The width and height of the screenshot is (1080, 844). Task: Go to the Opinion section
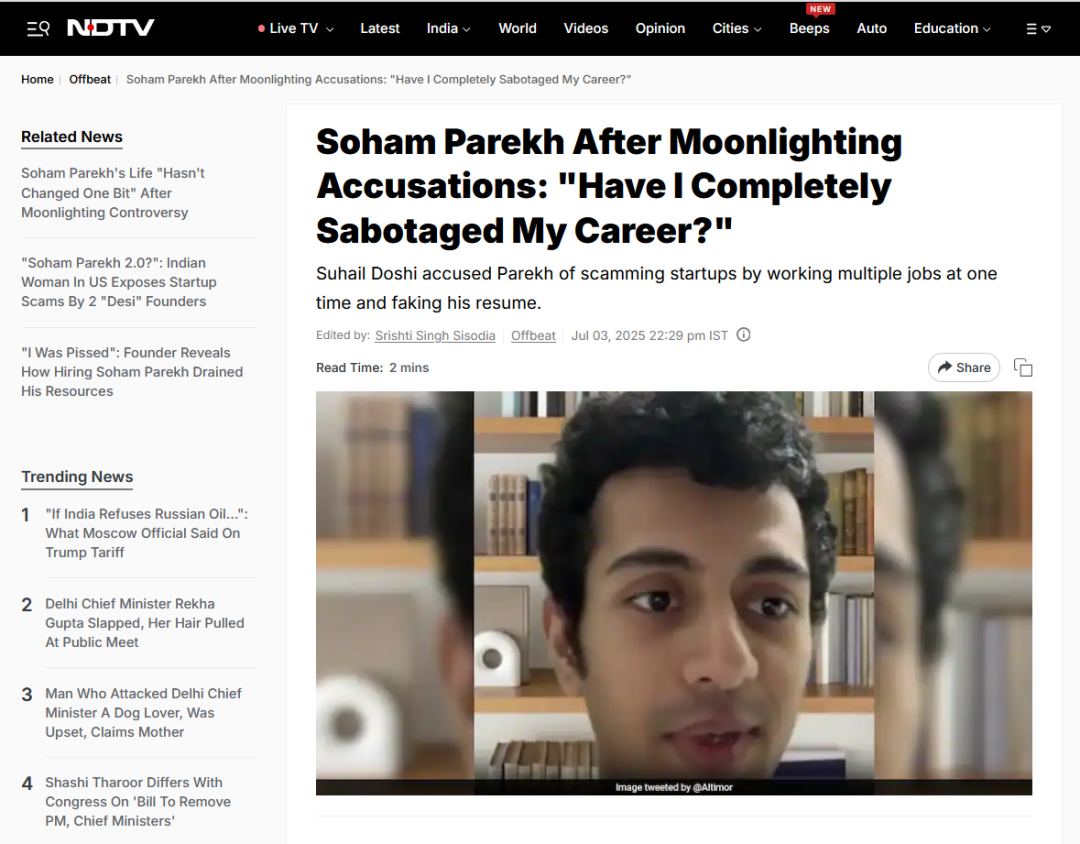point(660,28)
